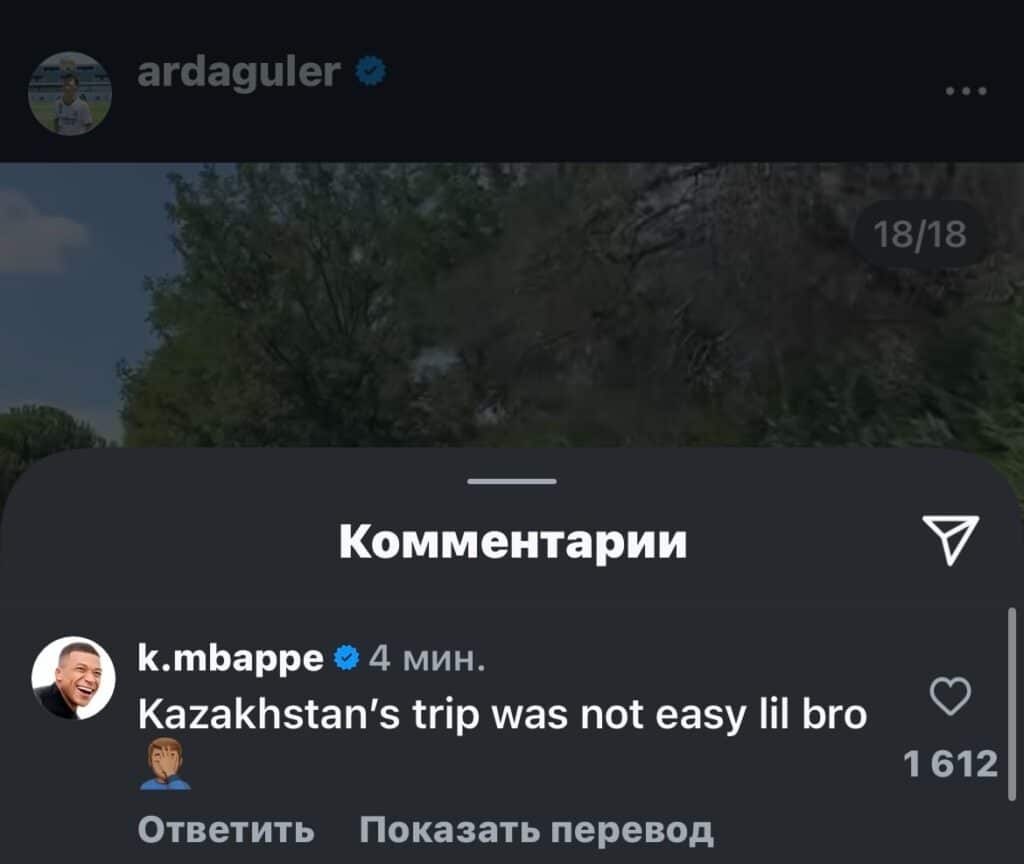
Task: Share the post via paper plane icon
Action: tap(950, 539)
